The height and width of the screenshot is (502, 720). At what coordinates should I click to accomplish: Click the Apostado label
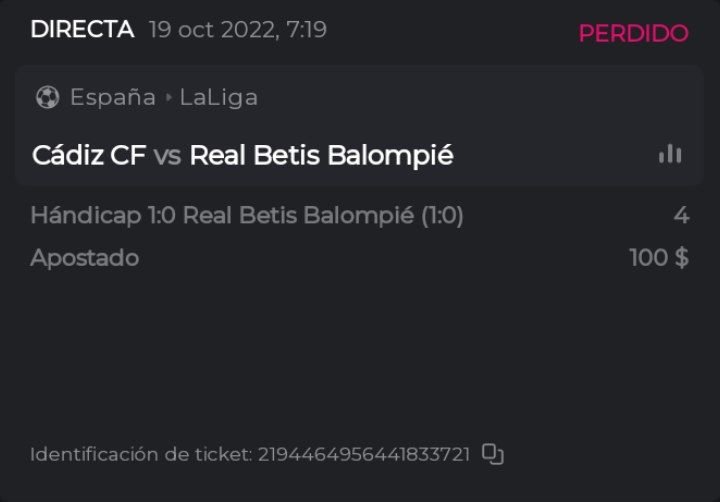click(84, 258)
